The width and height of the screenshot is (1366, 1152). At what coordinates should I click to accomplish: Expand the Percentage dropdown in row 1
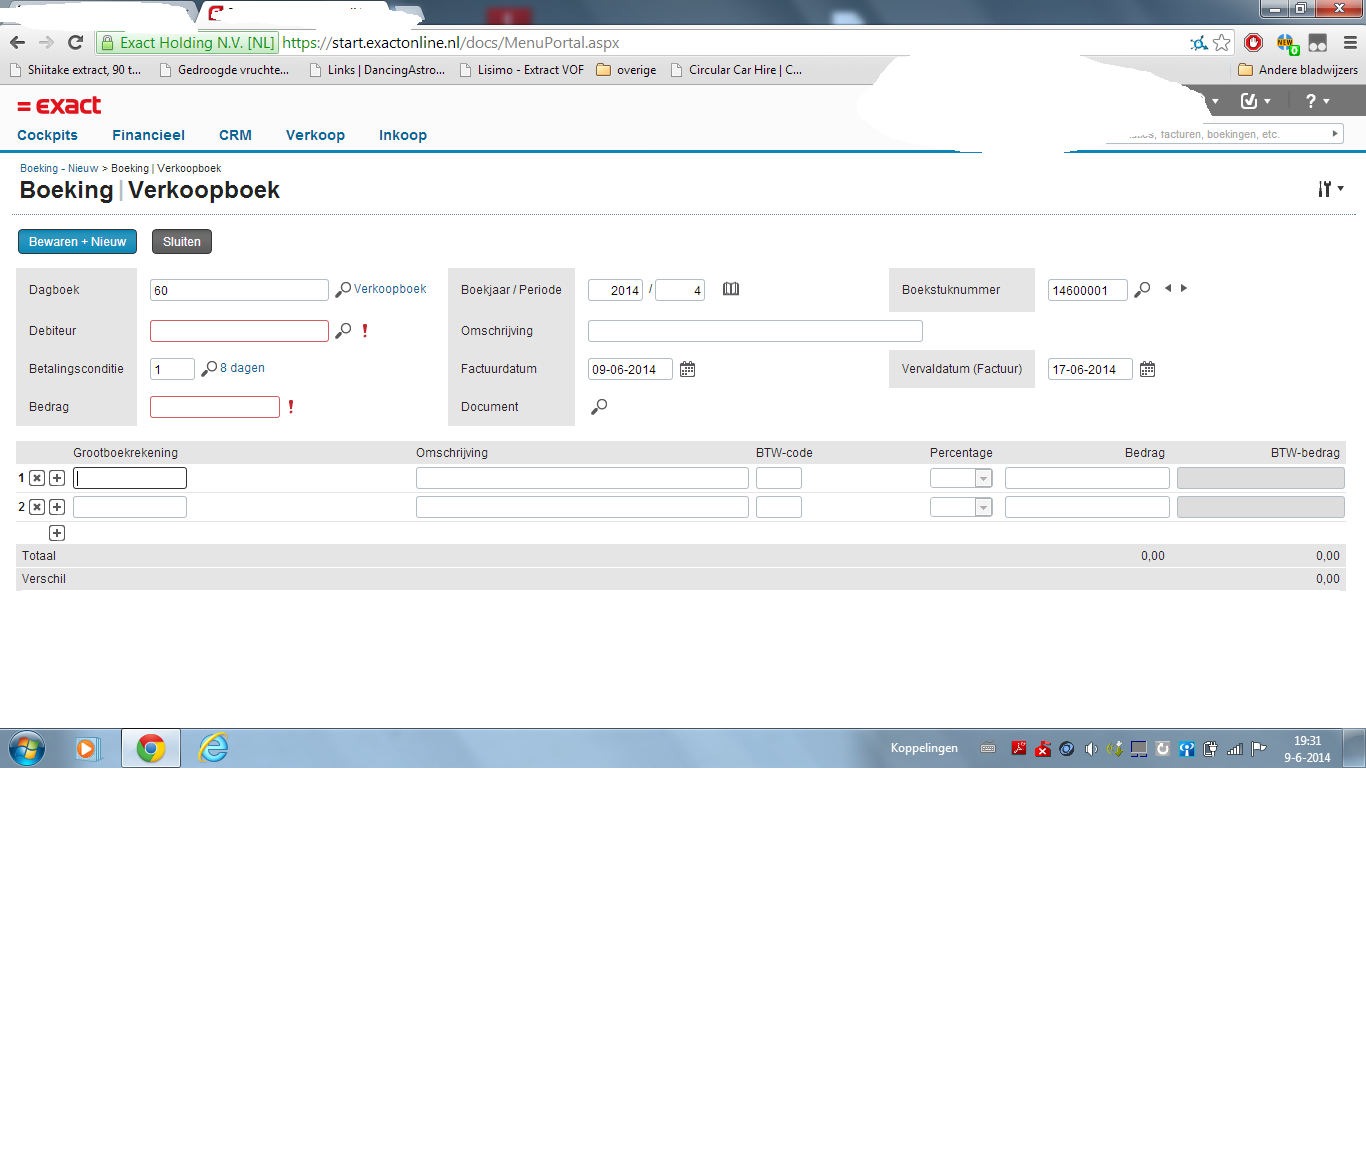point(983,479)
